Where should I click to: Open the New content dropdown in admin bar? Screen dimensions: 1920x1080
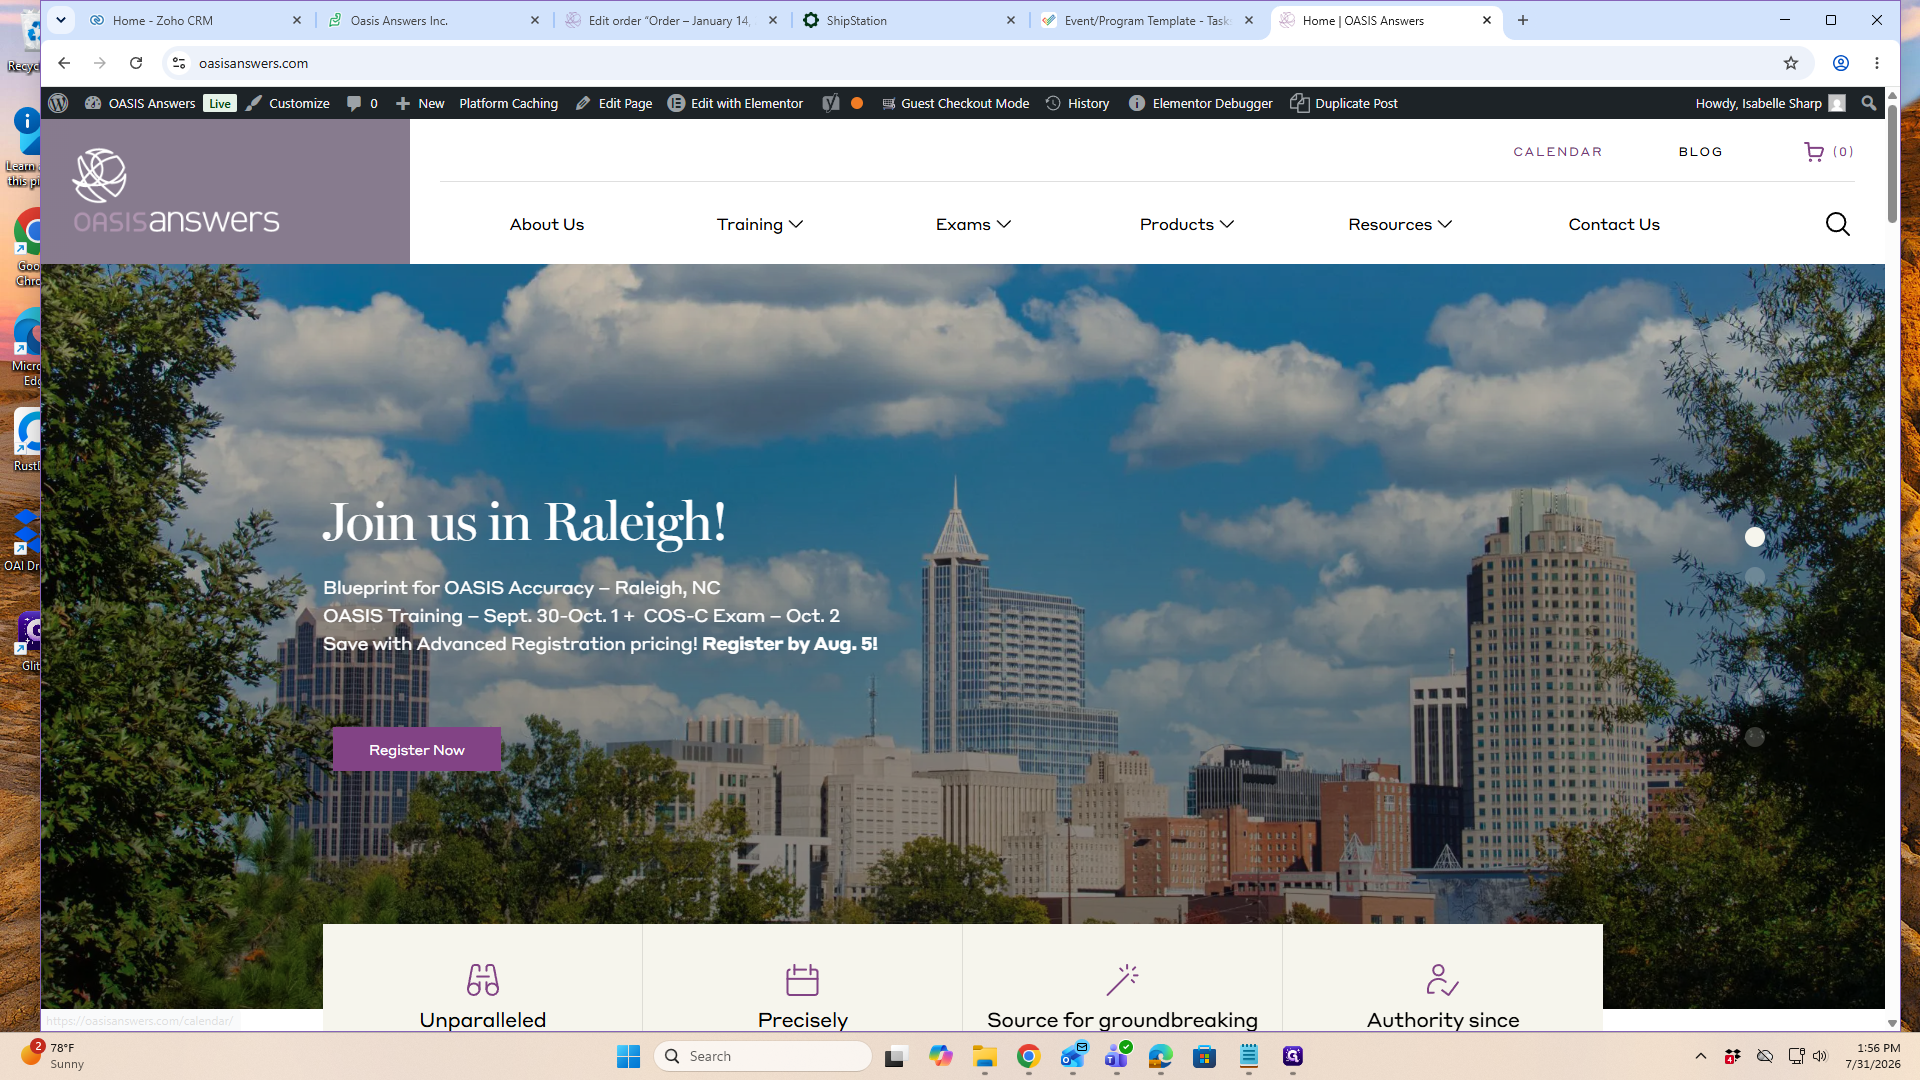click(x=420, y=103)
